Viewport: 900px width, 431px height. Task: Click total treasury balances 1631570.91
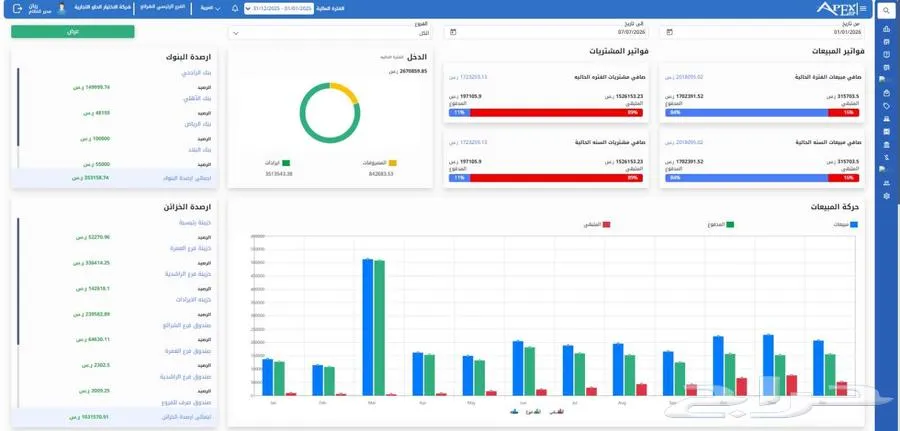(x=88, y=417)
